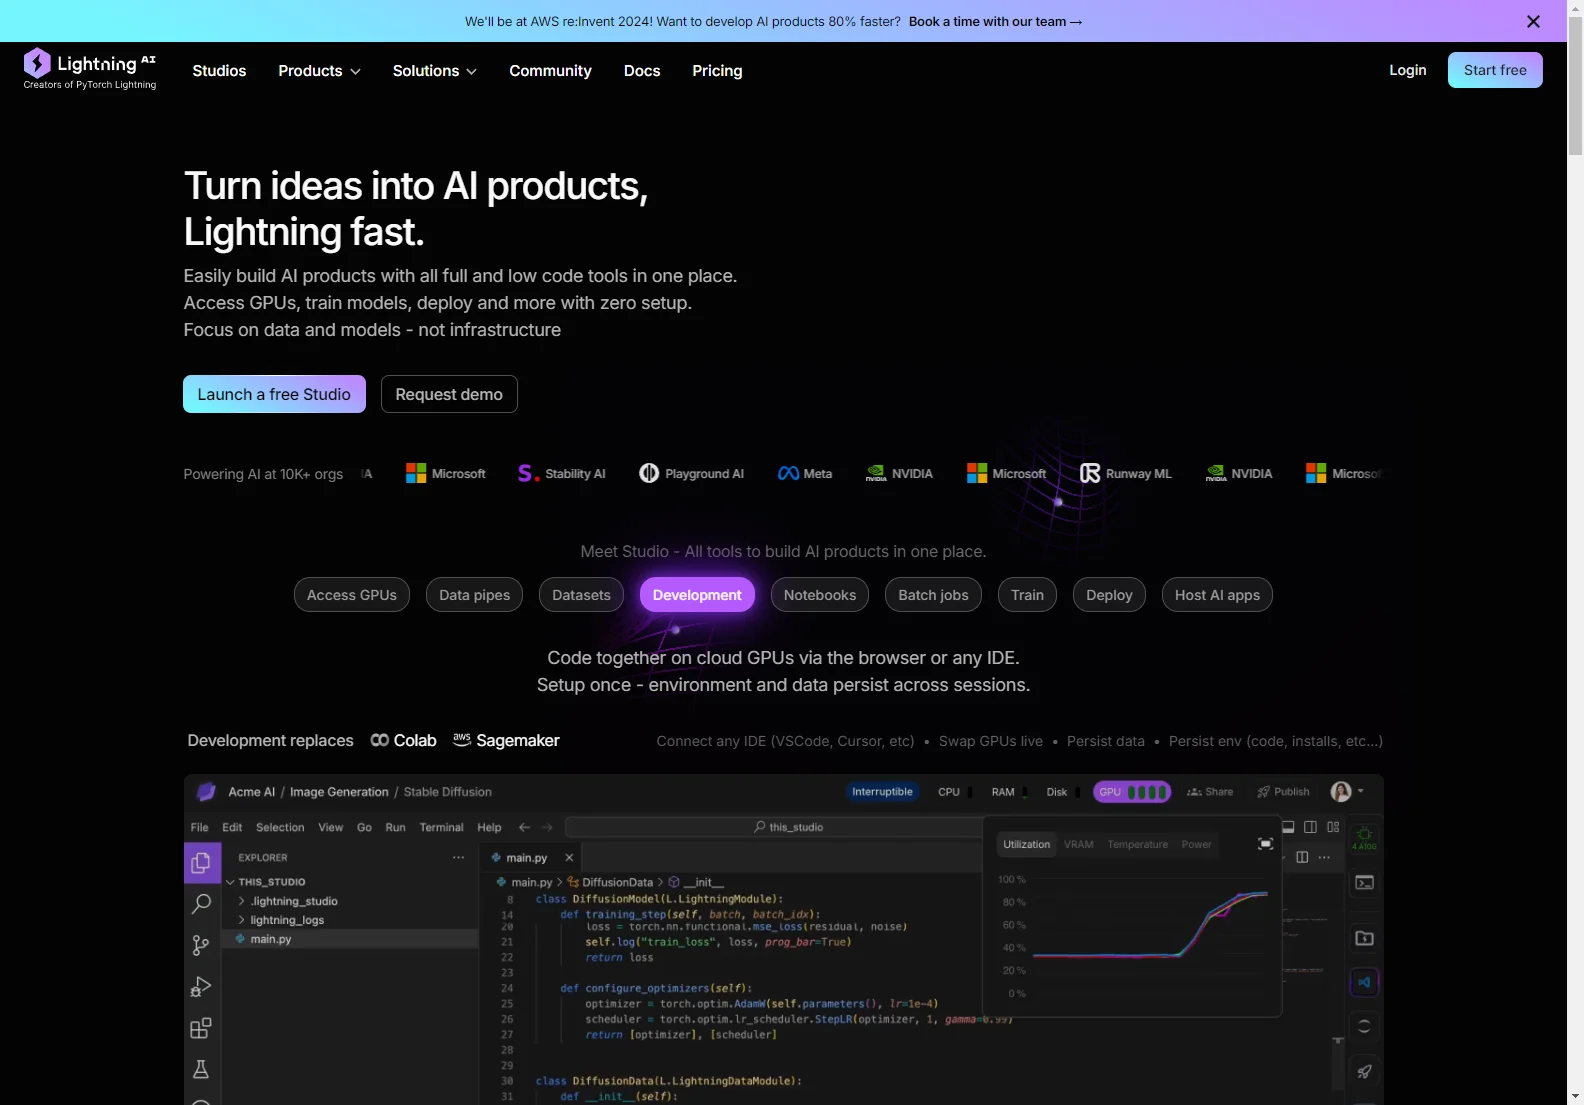Toggle the GPU usage pill
Viewport: 1584px width, 1105px height.
click(1131, 792)
